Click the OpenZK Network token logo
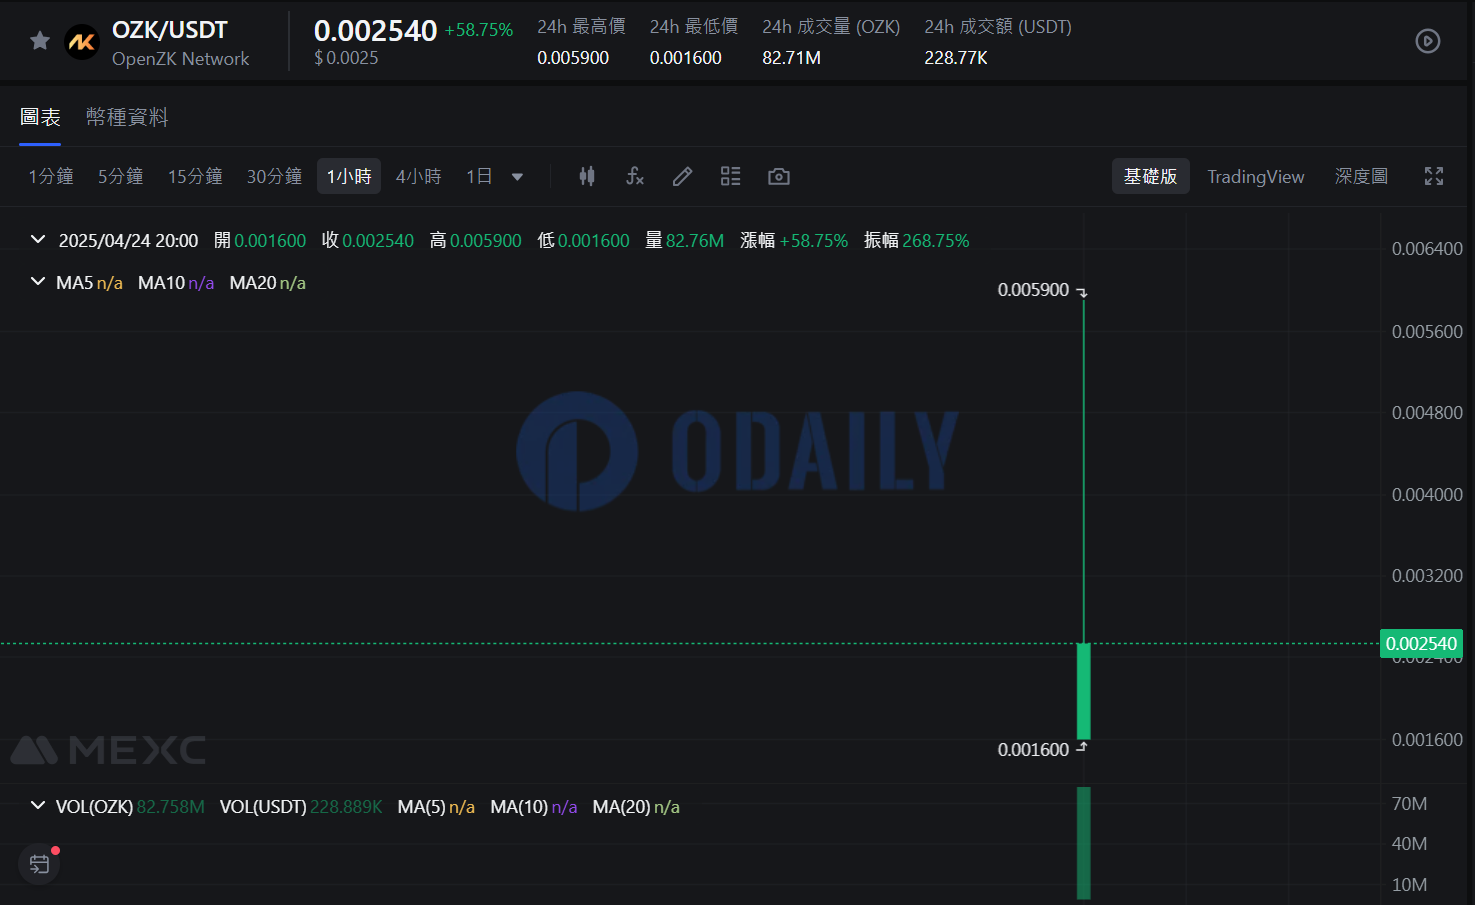1475x905 pixels. (x=82, y=42)
